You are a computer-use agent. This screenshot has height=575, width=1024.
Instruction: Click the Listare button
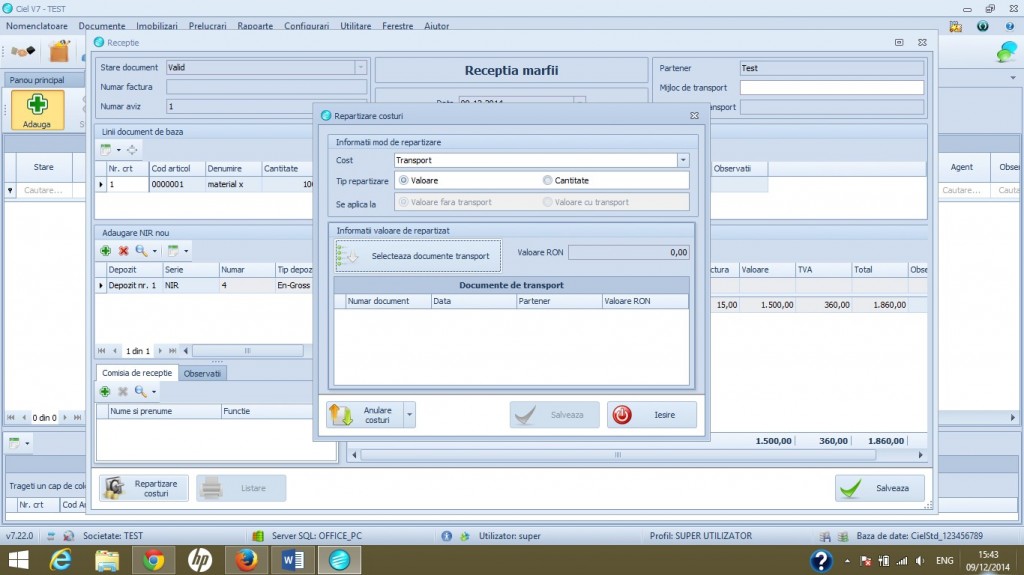[241, 488]
